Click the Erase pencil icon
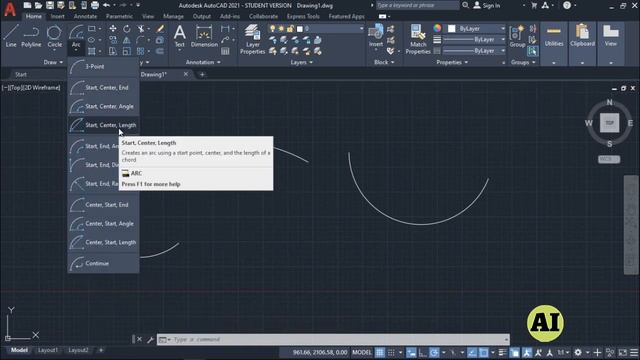The image size is (640, 360). pyautogui.click(x=160, y=29)
